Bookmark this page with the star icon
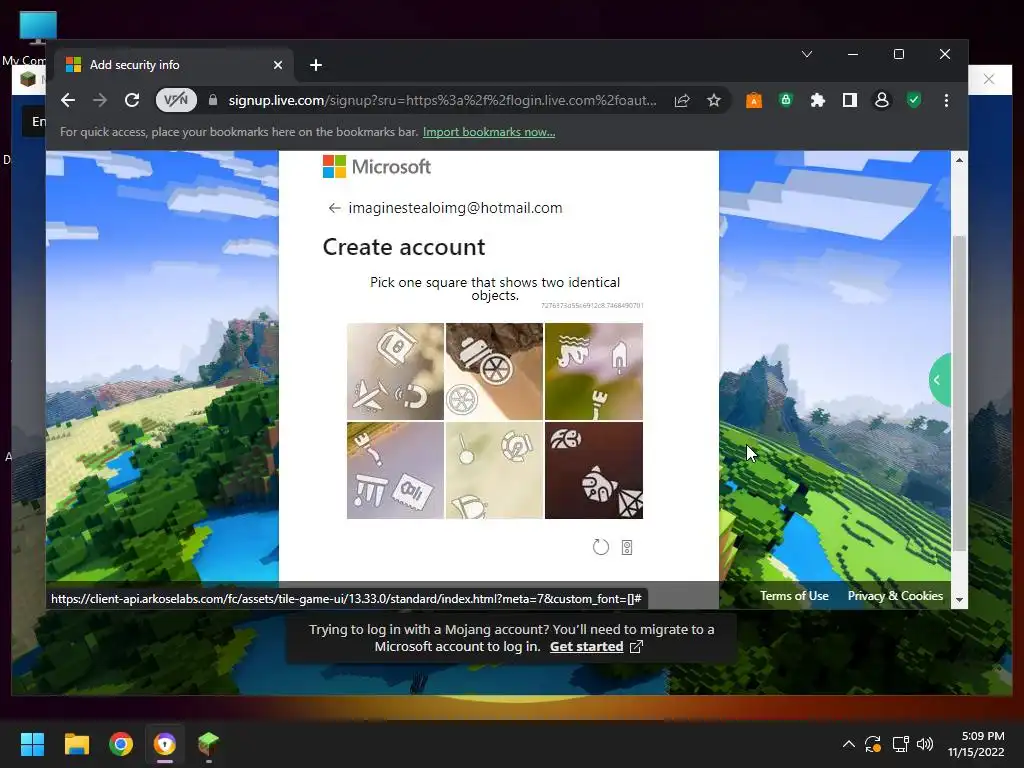 (x=714, y=100)
